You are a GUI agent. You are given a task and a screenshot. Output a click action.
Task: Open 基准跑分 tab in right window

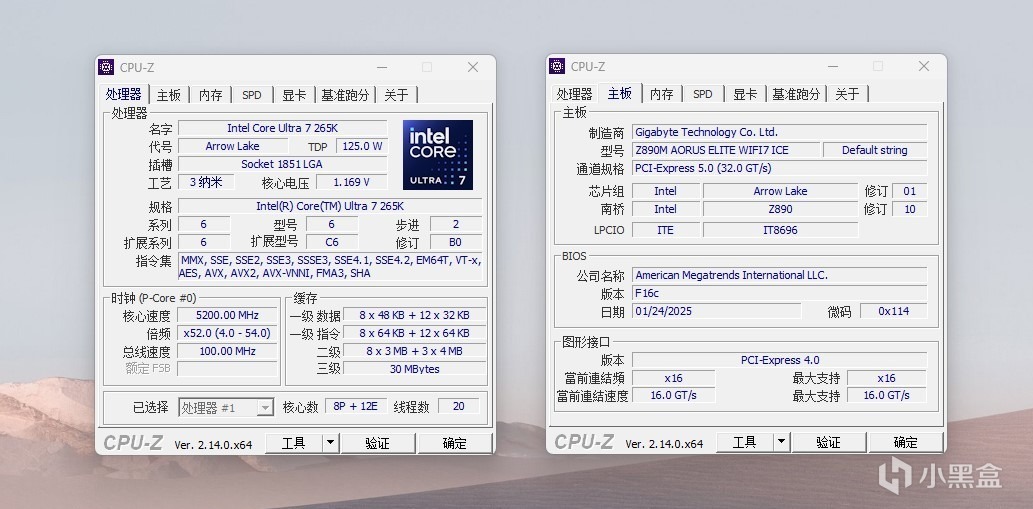[796, 94]
